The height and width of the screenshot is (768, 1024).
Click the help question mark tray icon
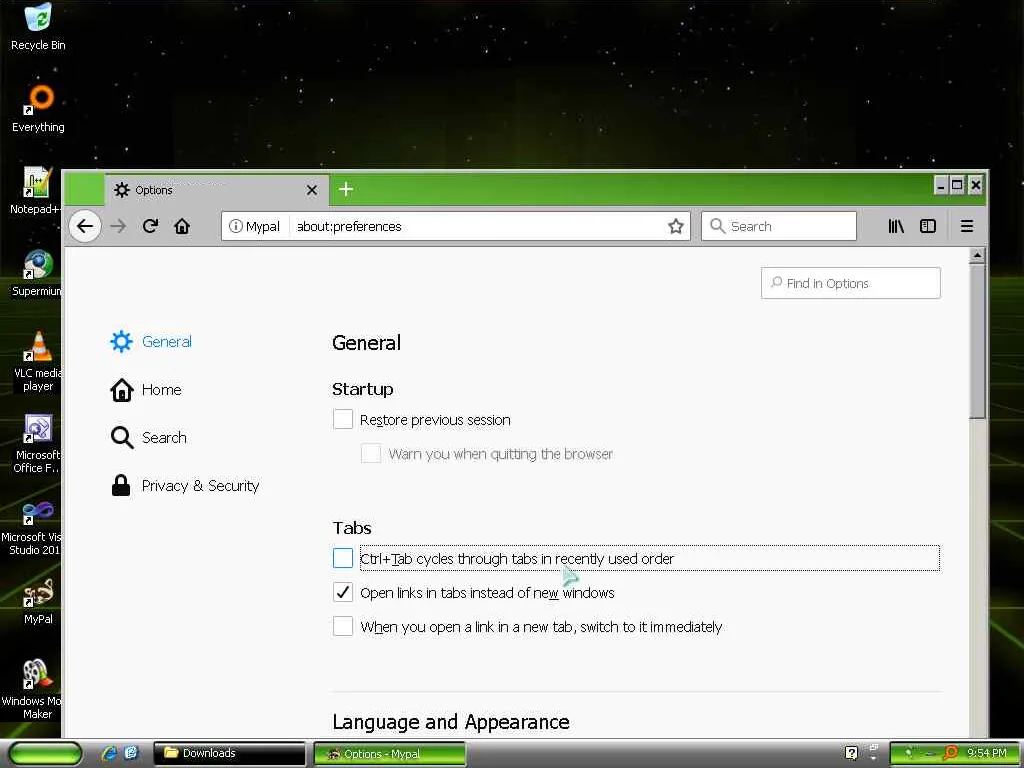pyautogui.click(x=851, y=753)
